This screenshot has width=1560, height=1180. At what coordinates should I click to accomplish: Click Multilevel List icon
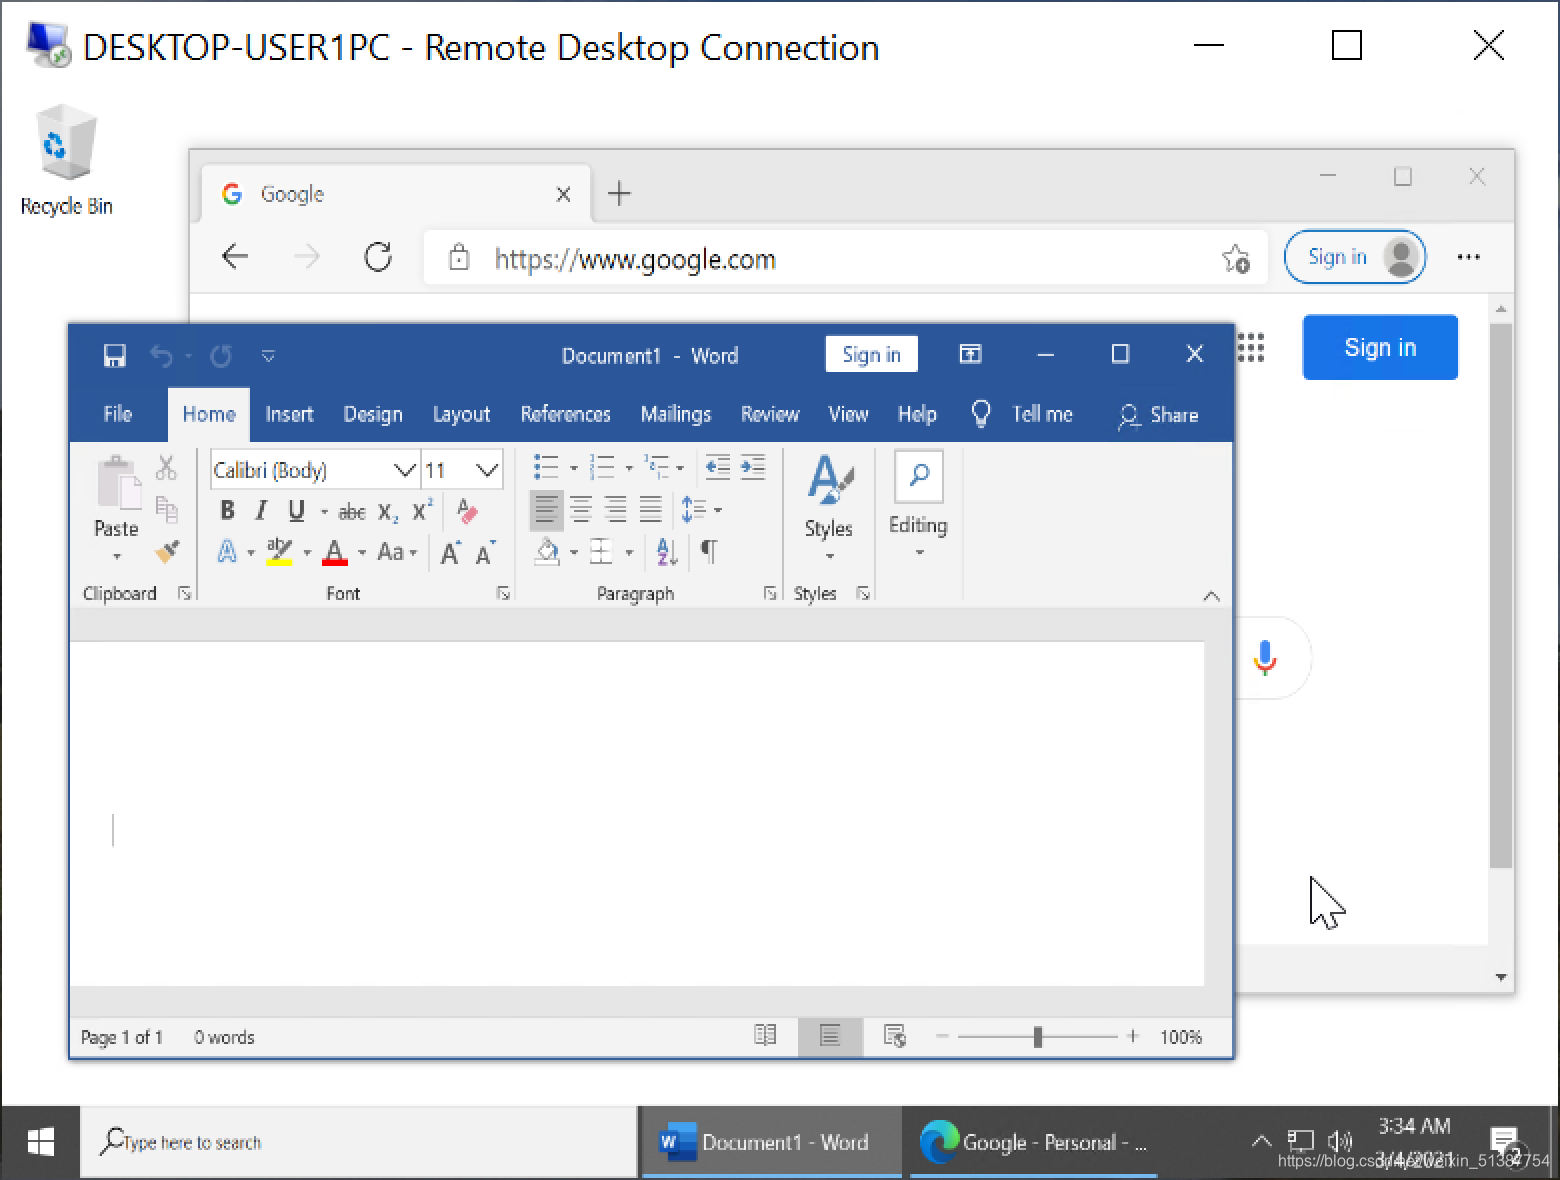tap(657, 467)
